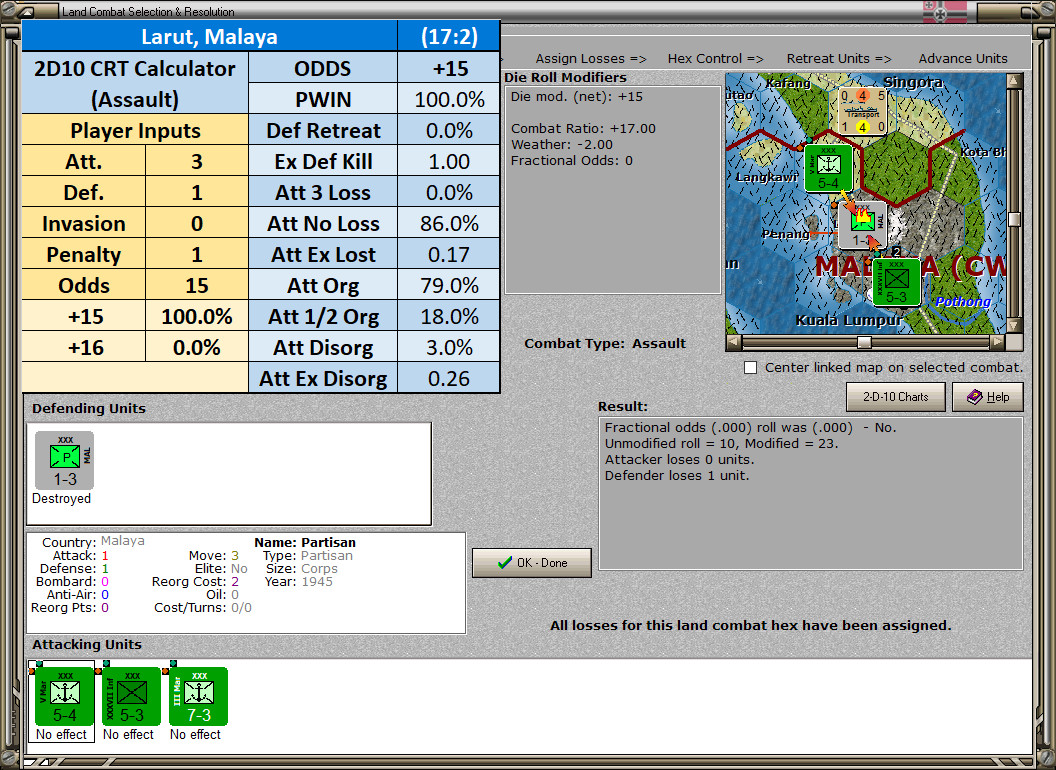1056x770 pixels.
Task: Click the Transport counter on the map
Action: (x=861, y=112)
